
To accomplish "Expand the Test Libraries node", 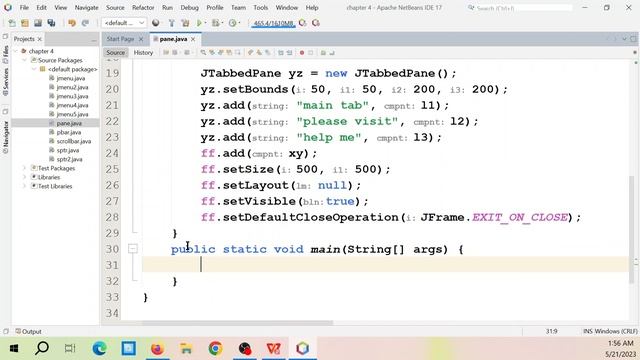I will (x=24, y=186).
